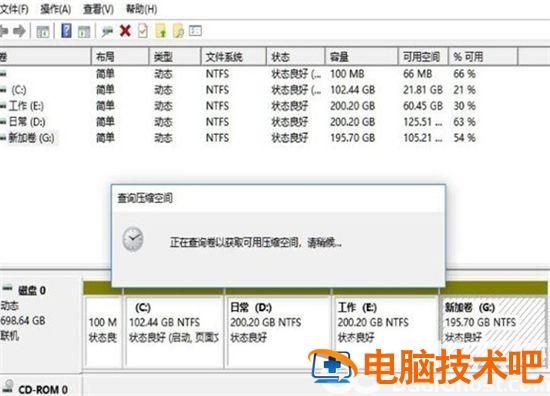Sort by the 布局 column header
Viewport: 550px width, 396px height.
tap(120, 56)
